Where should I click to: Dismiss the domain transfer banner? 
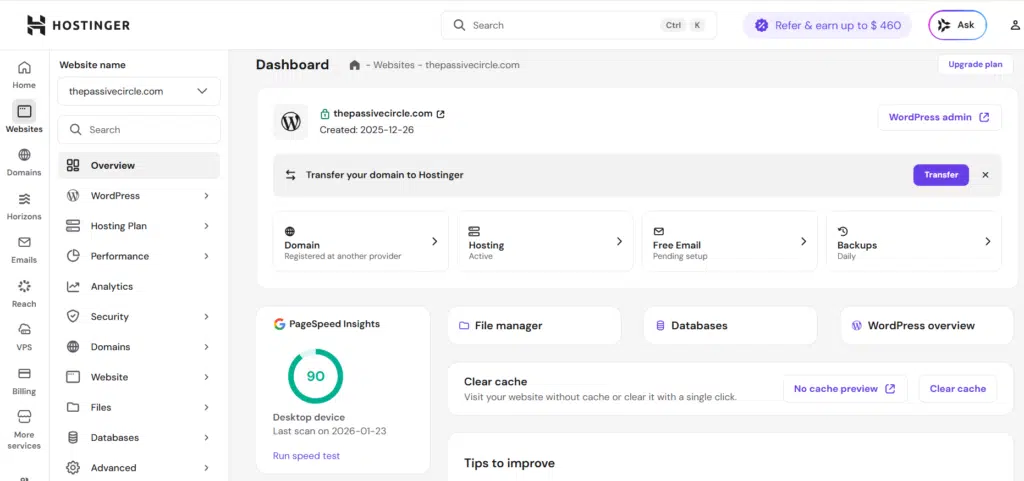pos(985,175)
